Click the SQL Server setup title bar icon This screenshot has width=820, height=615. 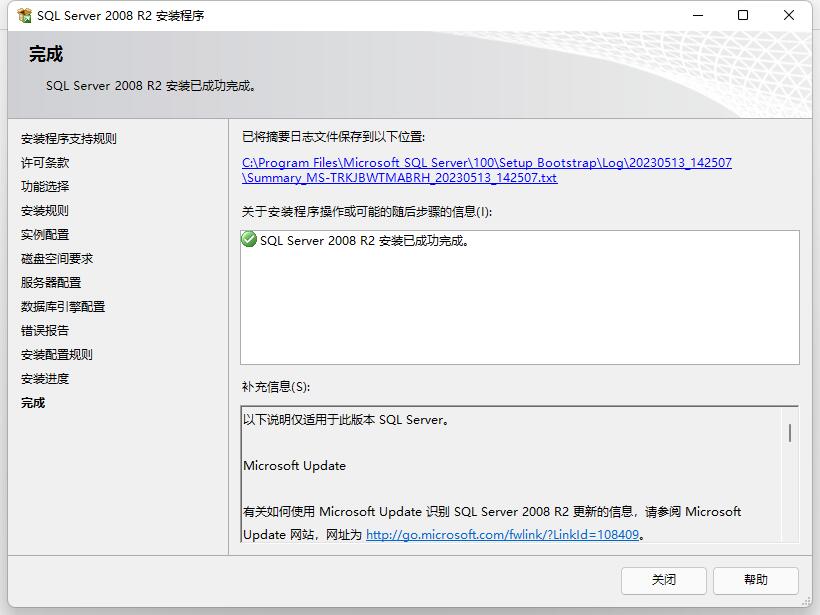pyautogui.click(x=24, y=16)
